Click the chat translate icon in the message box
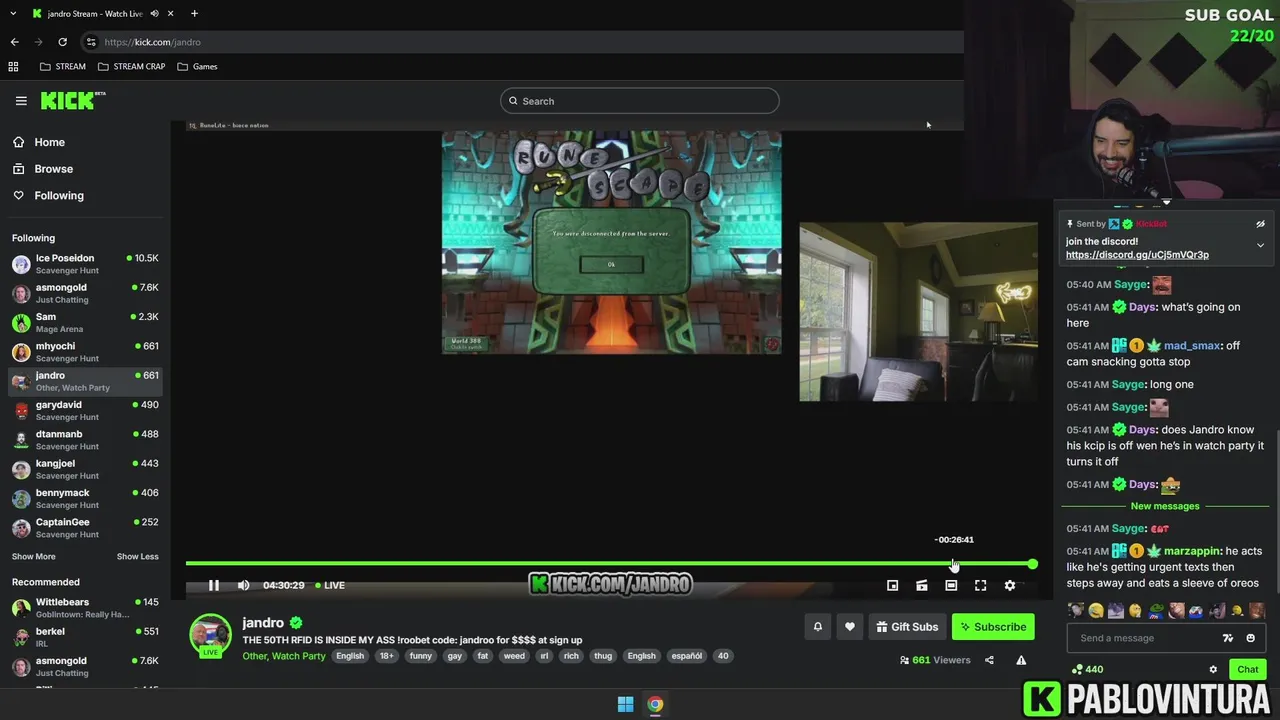Viewport: 1280px width, 720px height. [1228, 638]
